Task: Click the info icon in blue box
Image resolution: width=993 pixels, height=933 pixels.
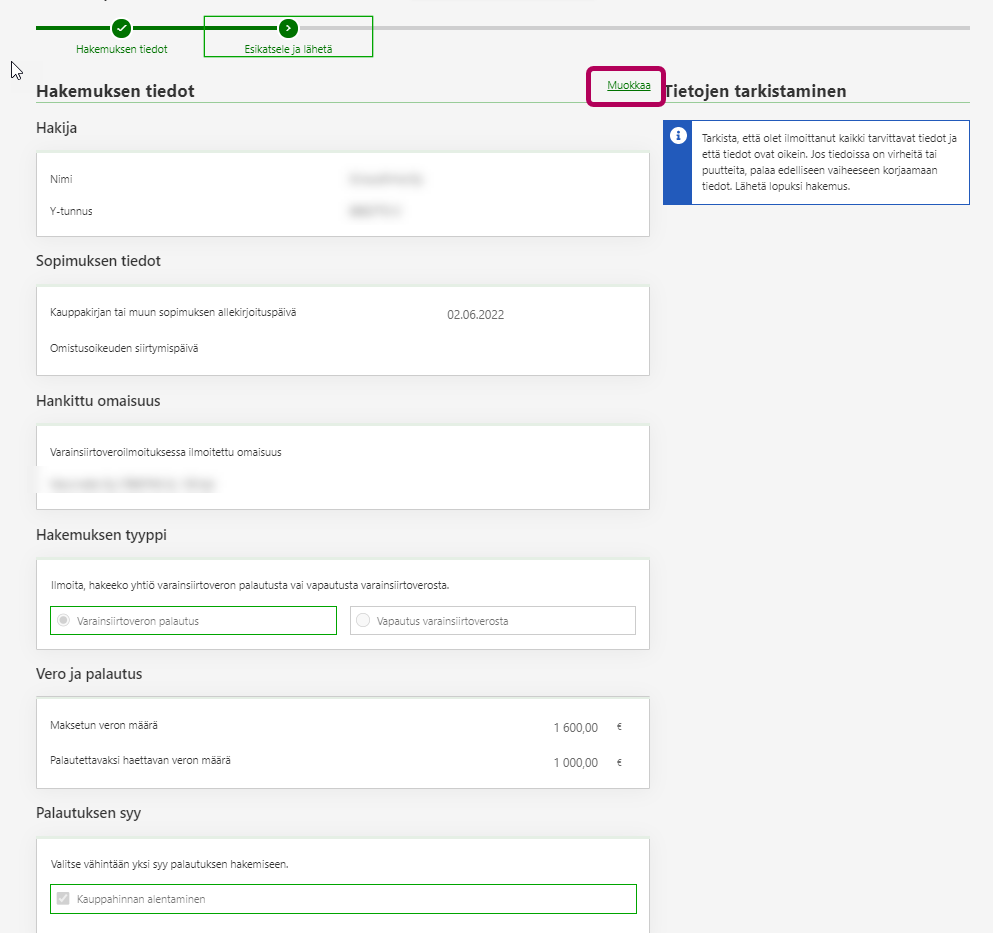Action: 678,136
